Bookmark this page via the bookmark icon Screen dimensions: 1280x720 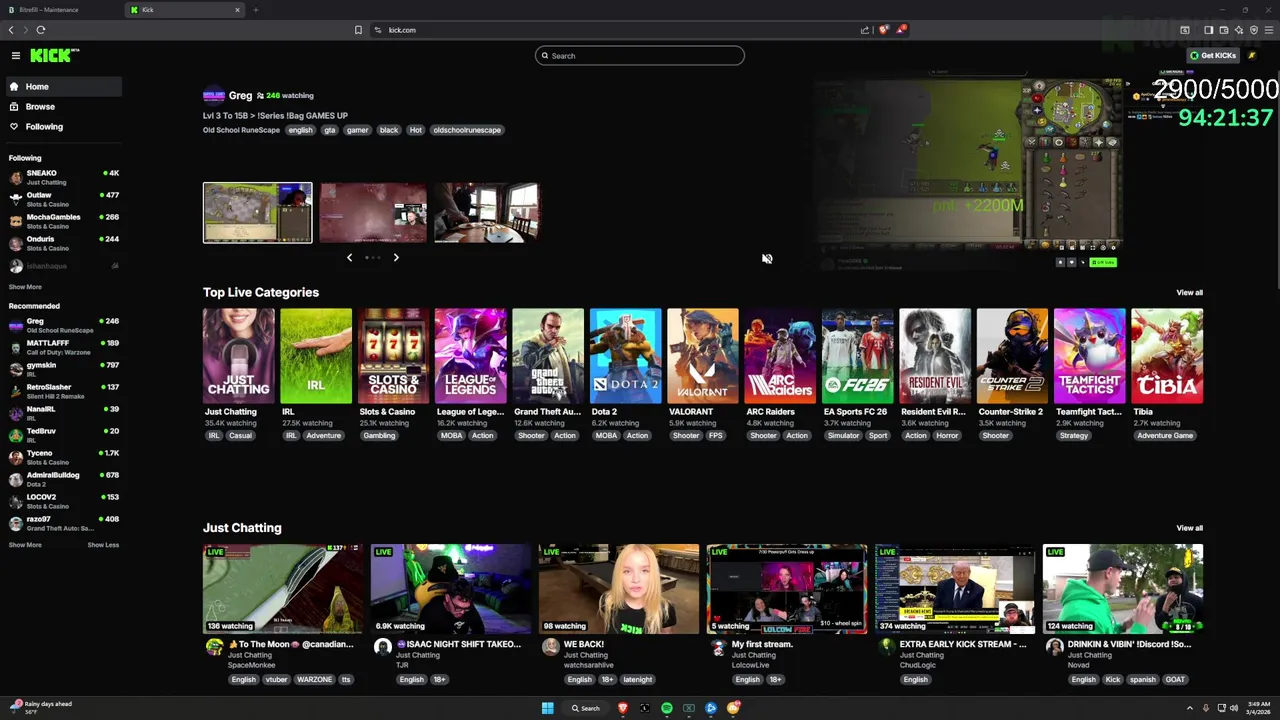(x=358, y=30)
